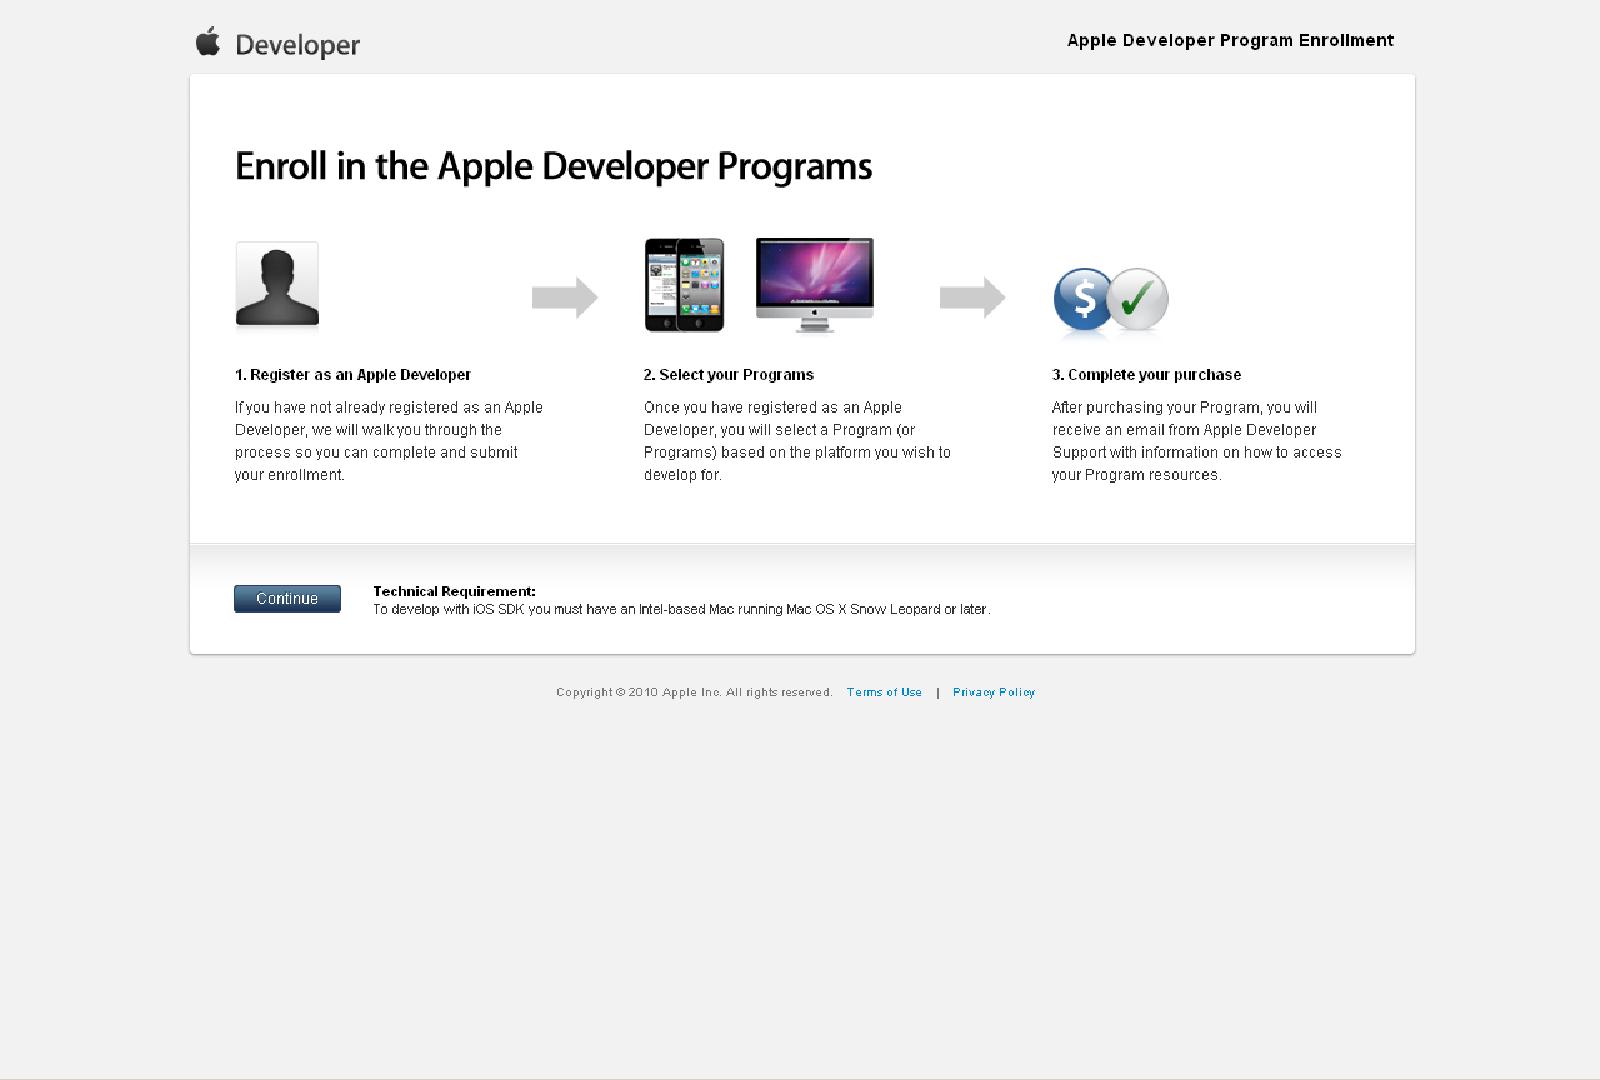
Task: Click the green checkmark icon
Action: coord(1138,299)
